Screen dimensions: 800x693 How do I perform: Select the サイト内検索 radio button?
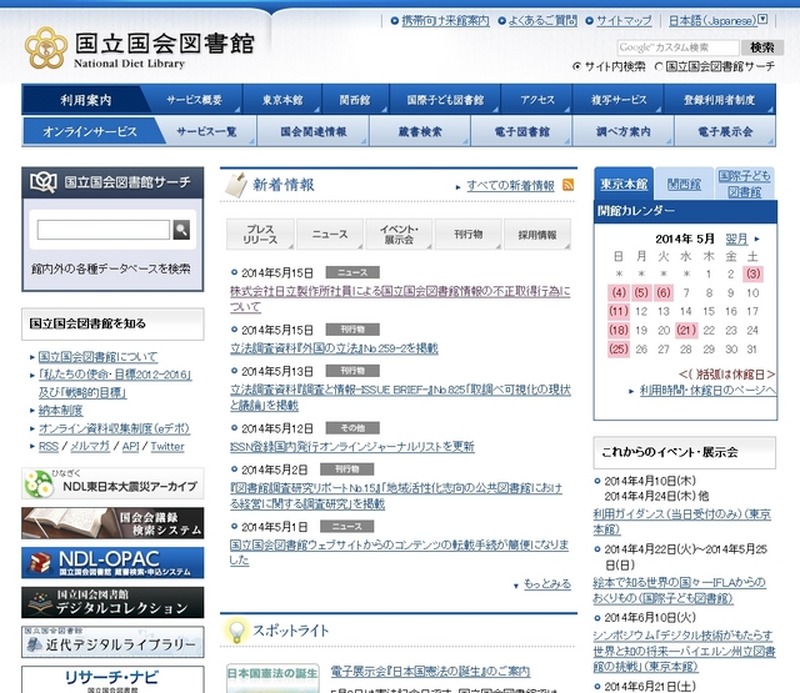[577, 66]
